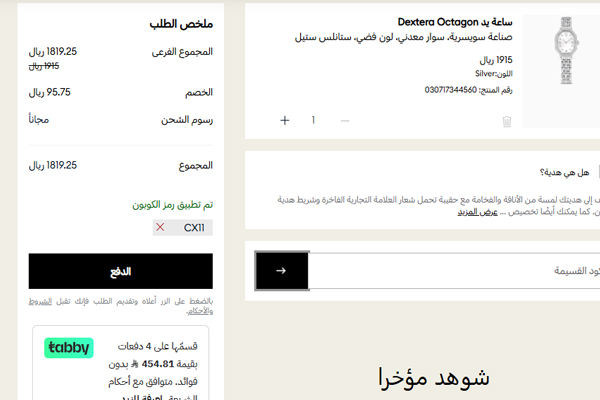Viewport: 600px width, 400px height.
Task: Click the CX11 coupon code tag
Action: coord(193,228)
